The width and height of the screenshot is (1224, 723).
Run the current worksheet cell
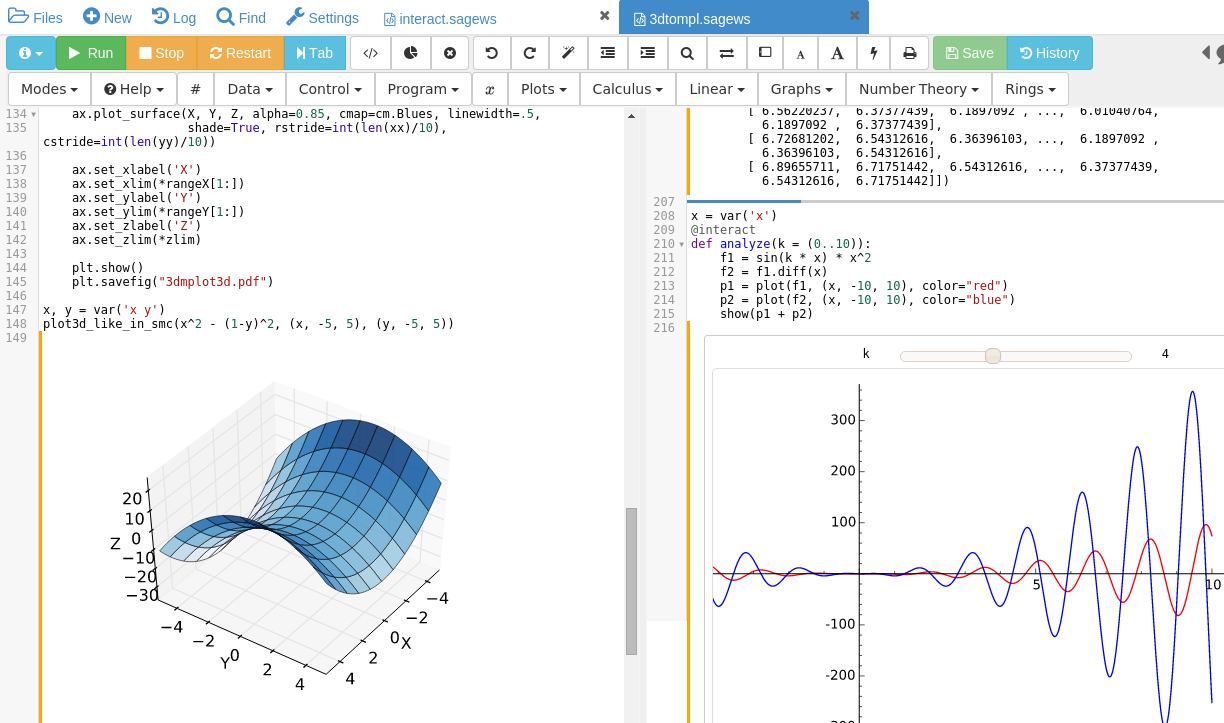tap(90, 53)
